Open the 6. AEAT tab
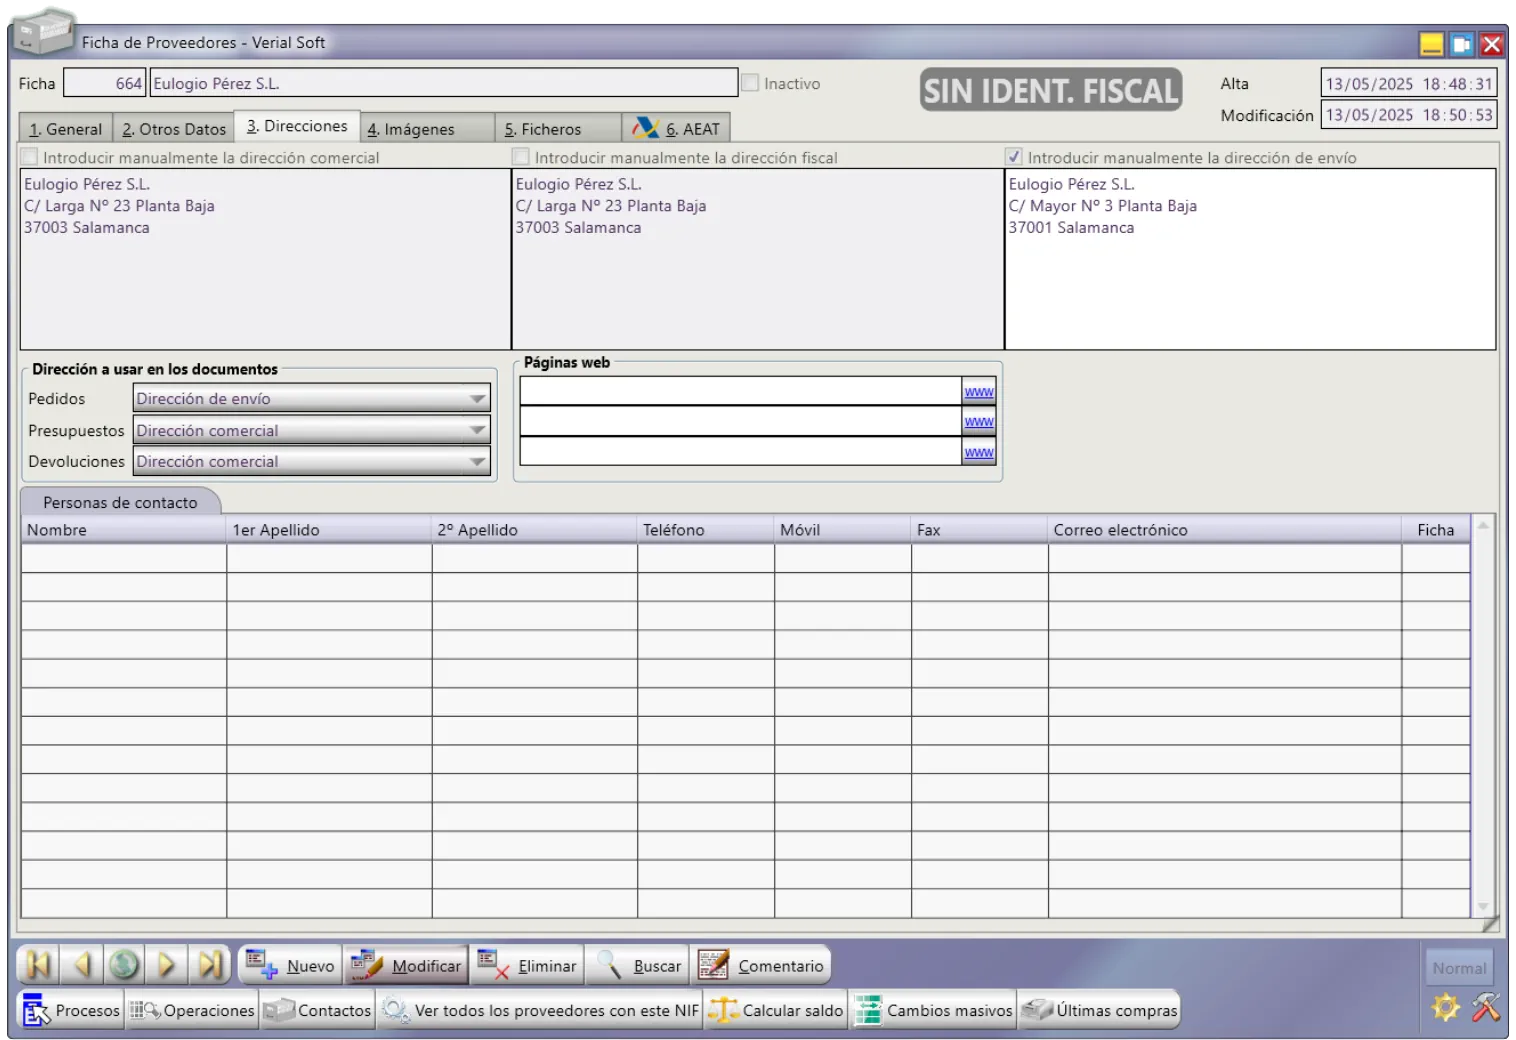This screenshot has height=1040, width=1516. point(677,129)
